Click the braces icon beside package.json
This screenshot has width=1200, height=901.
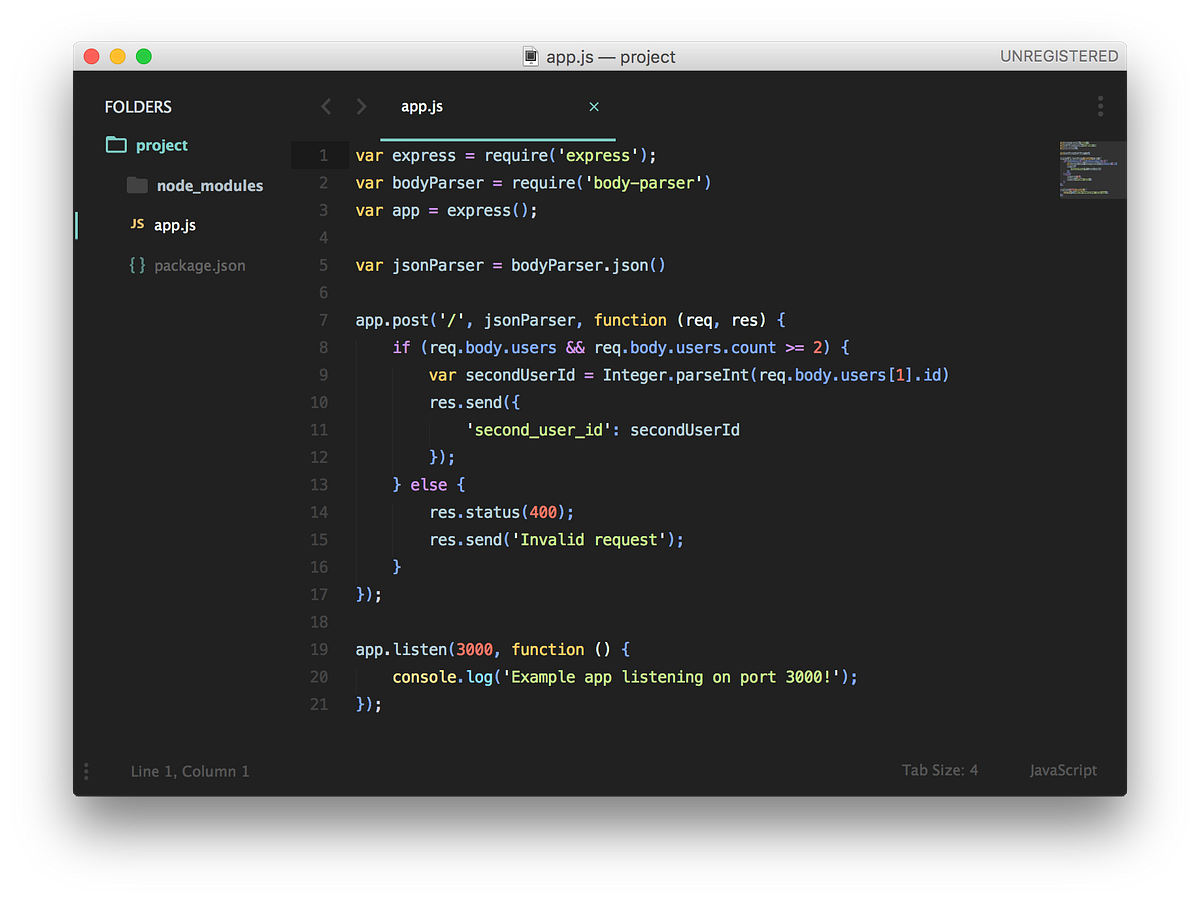tap(137, 265)
